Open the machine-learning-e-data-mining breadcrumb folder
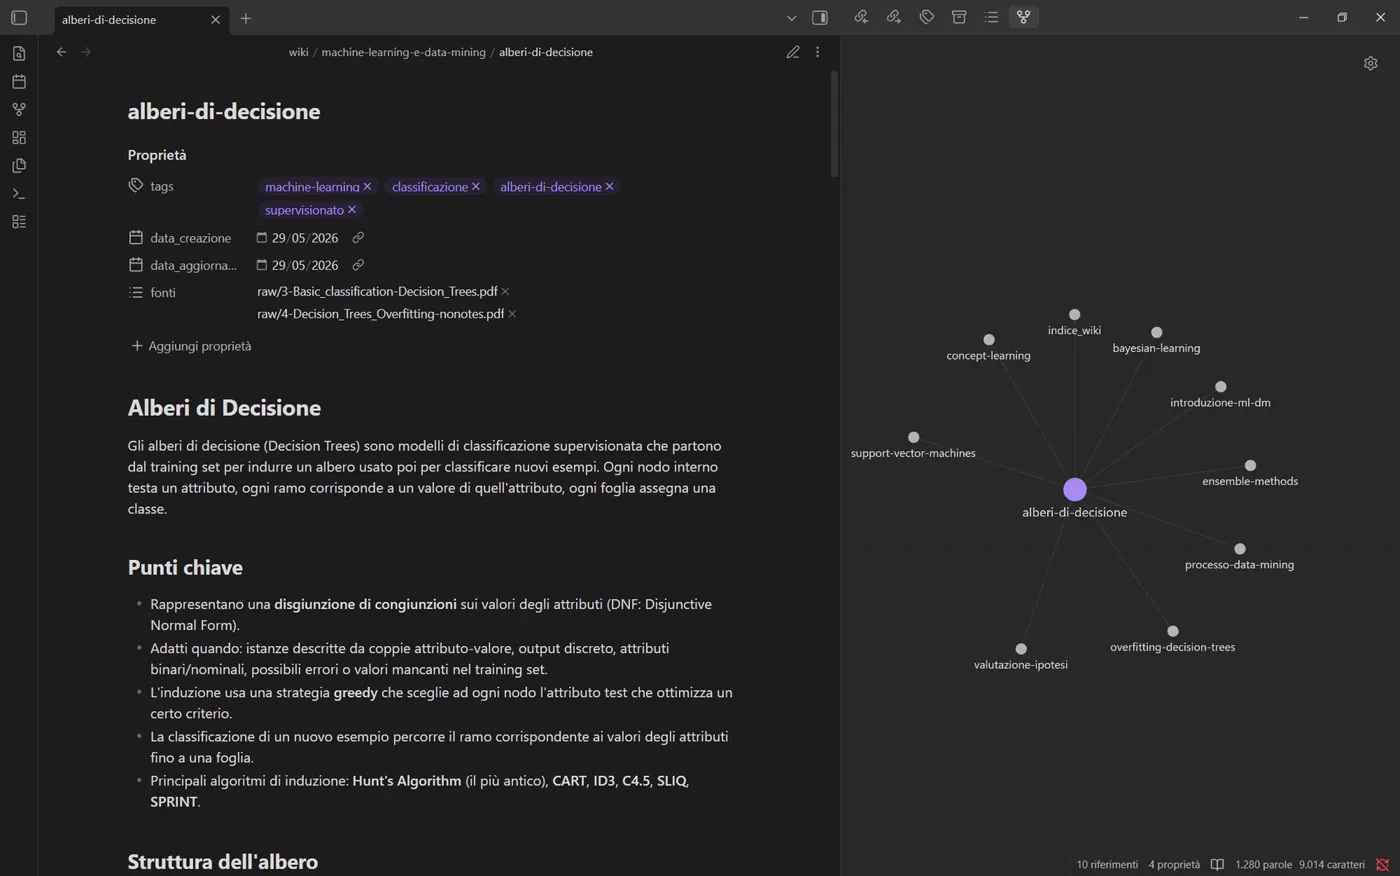Image resolution: width=1400 pixels, height=876 pixels. pyautogui.click(x=403, y=52)
